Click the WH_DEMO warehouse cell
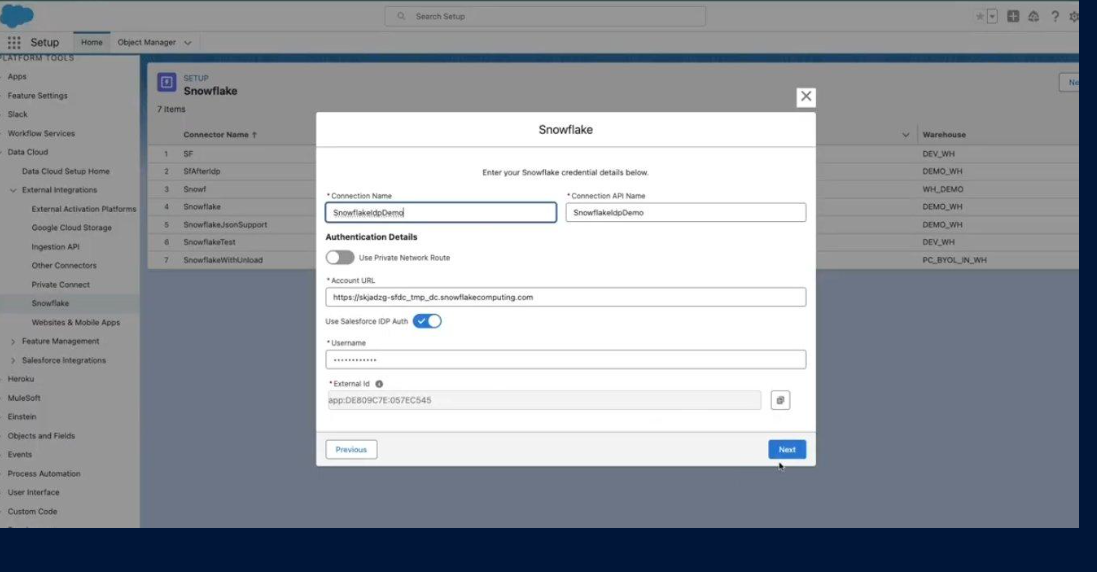Screen dimensions: 1097x572 click(942, 190)
